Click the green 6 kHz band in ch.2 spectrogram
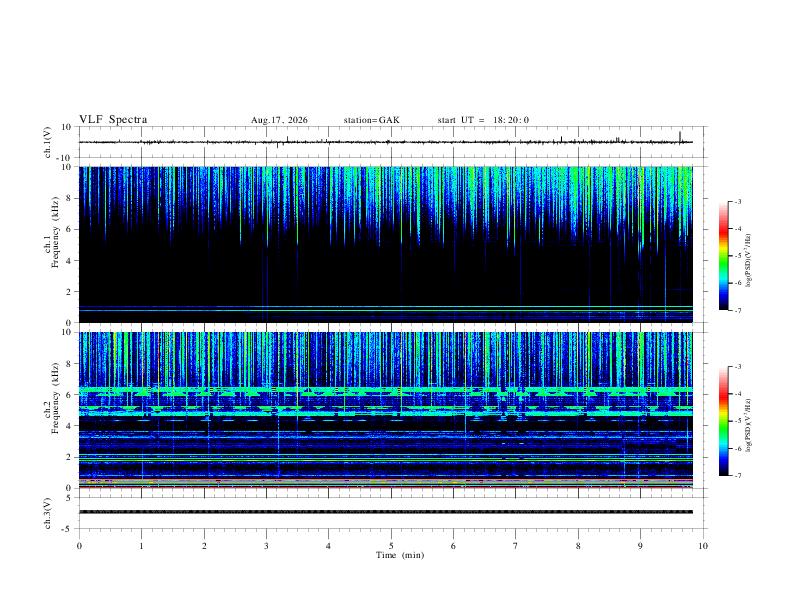Image resolution: width=792 pixels, height=612 pixels. click(386, 391)
